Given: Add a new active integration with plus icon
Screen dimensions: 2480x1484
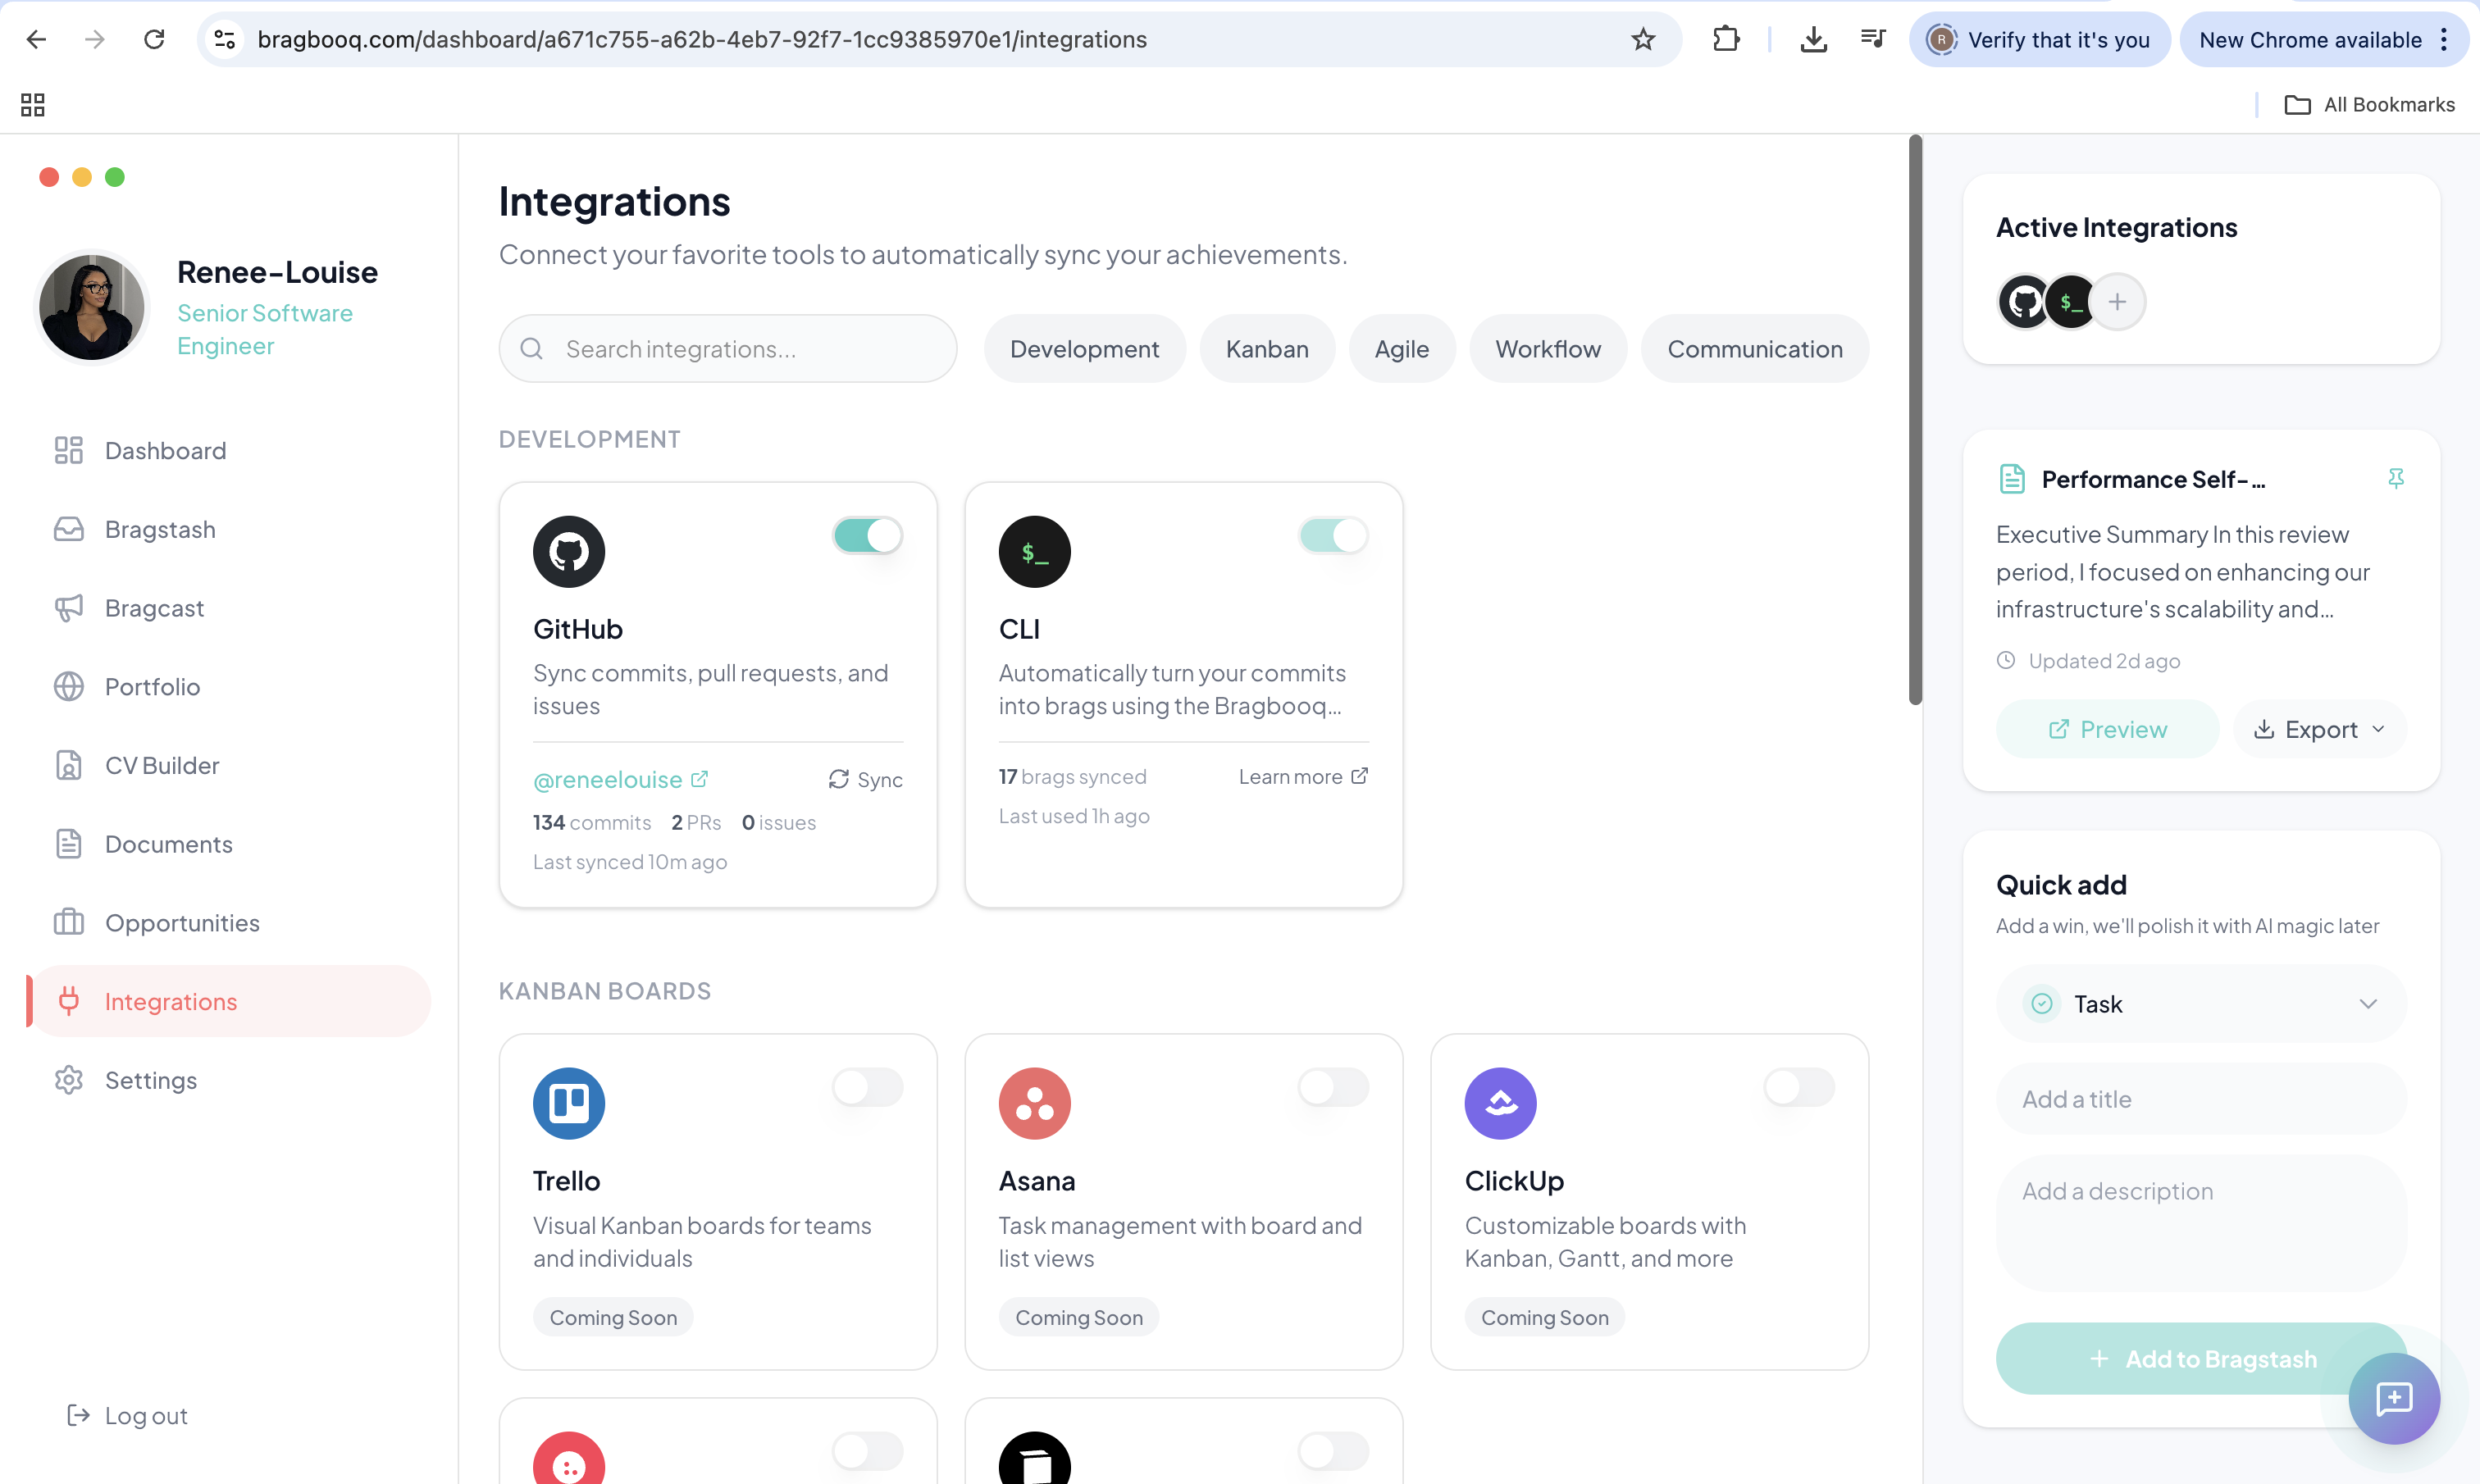Looking at the screenshot, I should [2118, 301].
